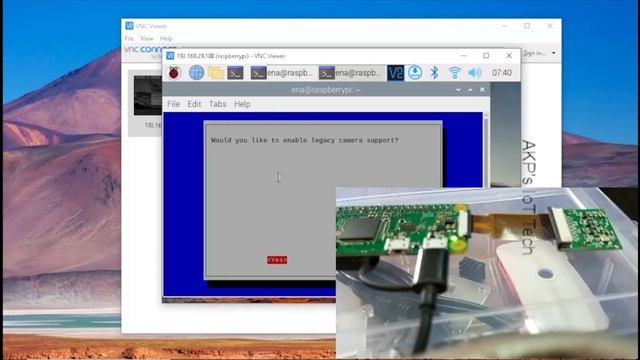Maximize the raspberrypi VNC Viewer session window

point(486,56)
